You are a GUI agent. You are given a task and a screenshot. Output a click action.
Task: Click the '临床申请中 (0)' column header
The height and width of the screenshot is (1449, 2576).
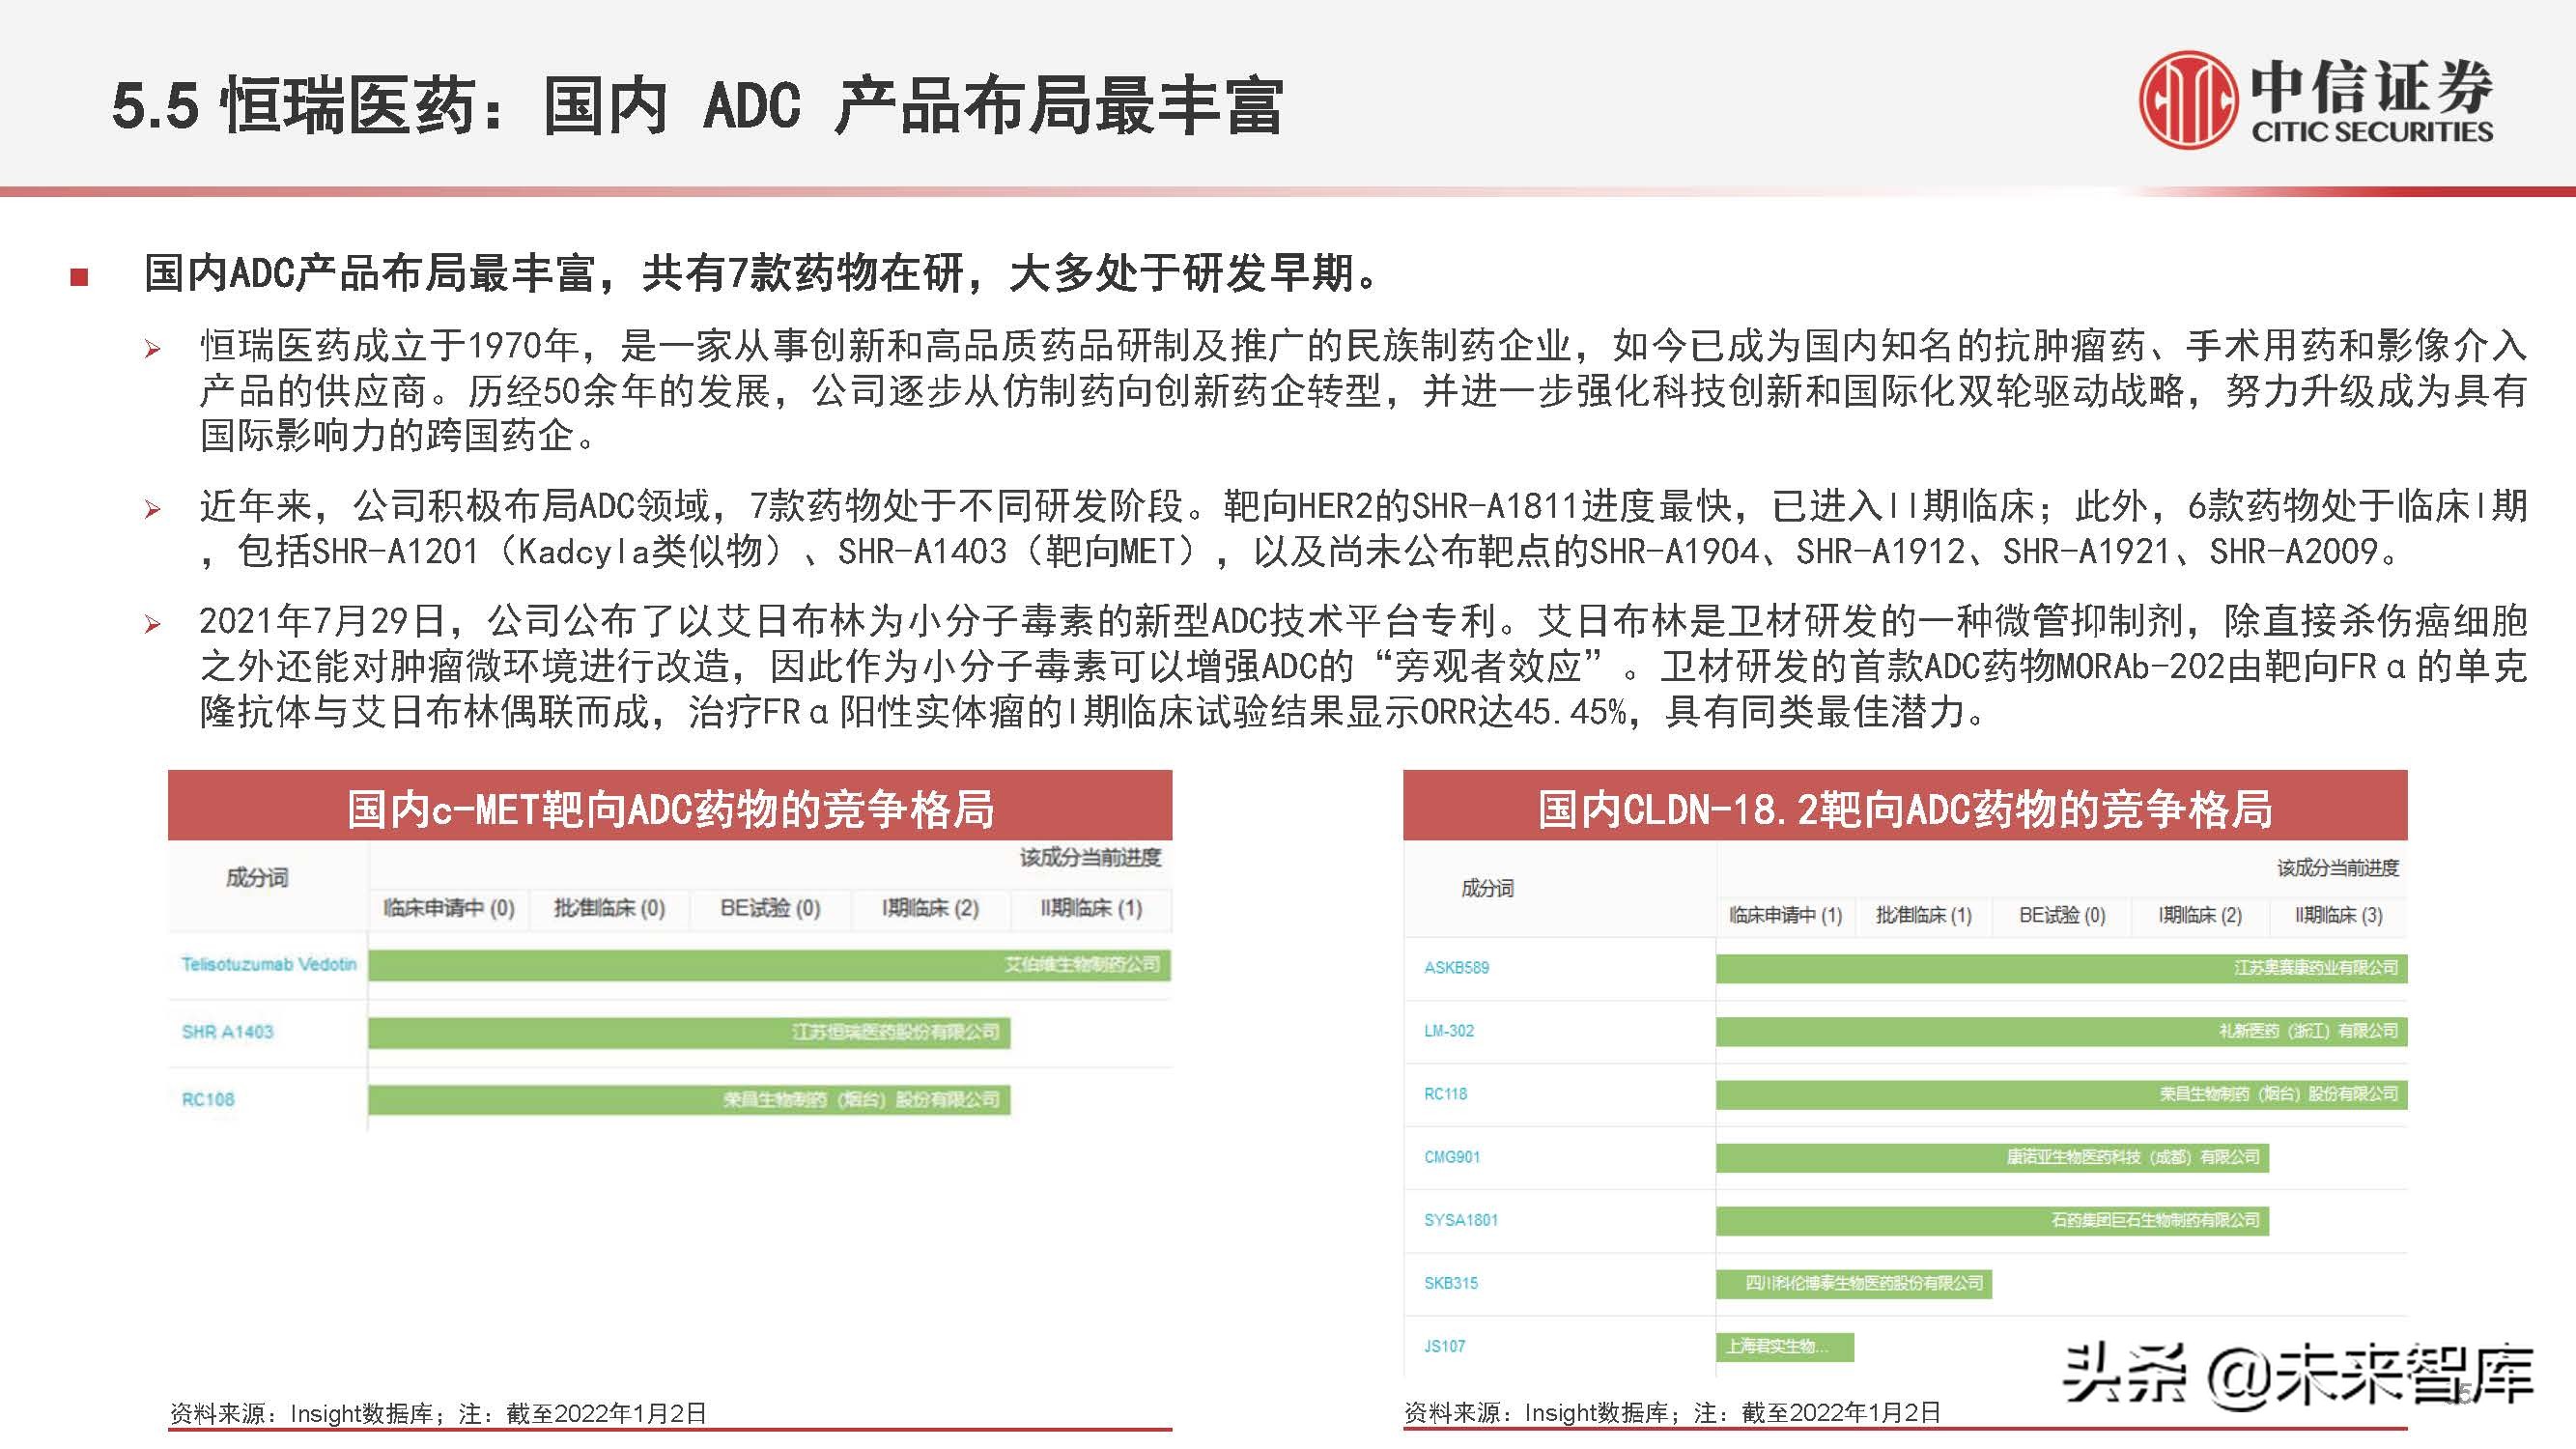click(x=449, y=908)
